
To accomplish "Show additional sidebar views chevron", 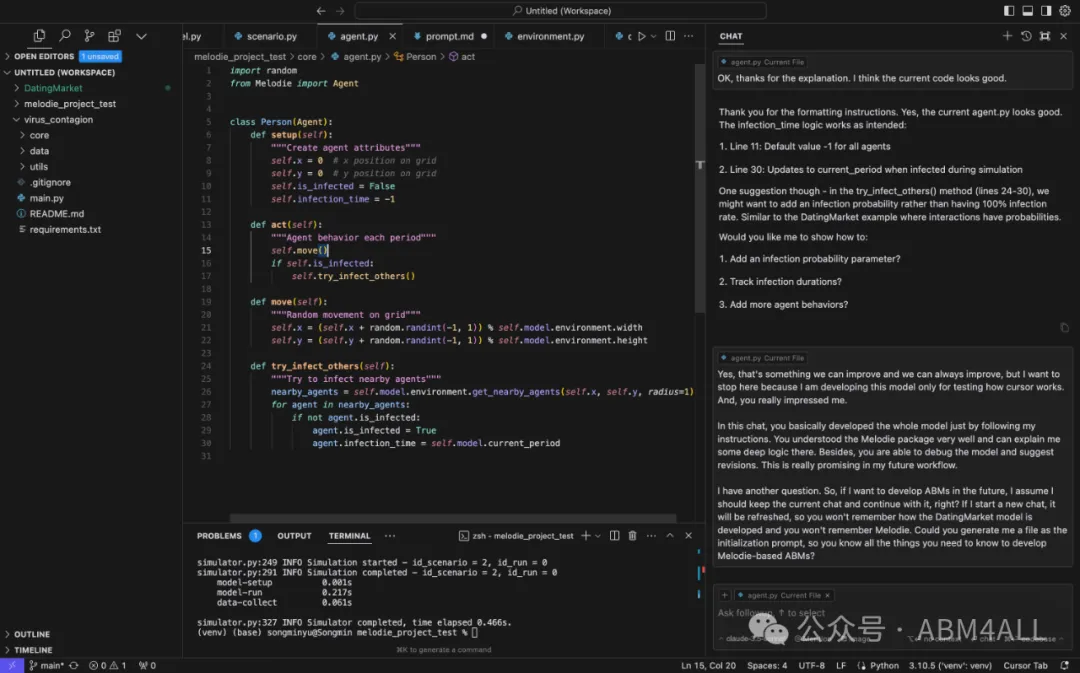I will click(x=141, y=36).
